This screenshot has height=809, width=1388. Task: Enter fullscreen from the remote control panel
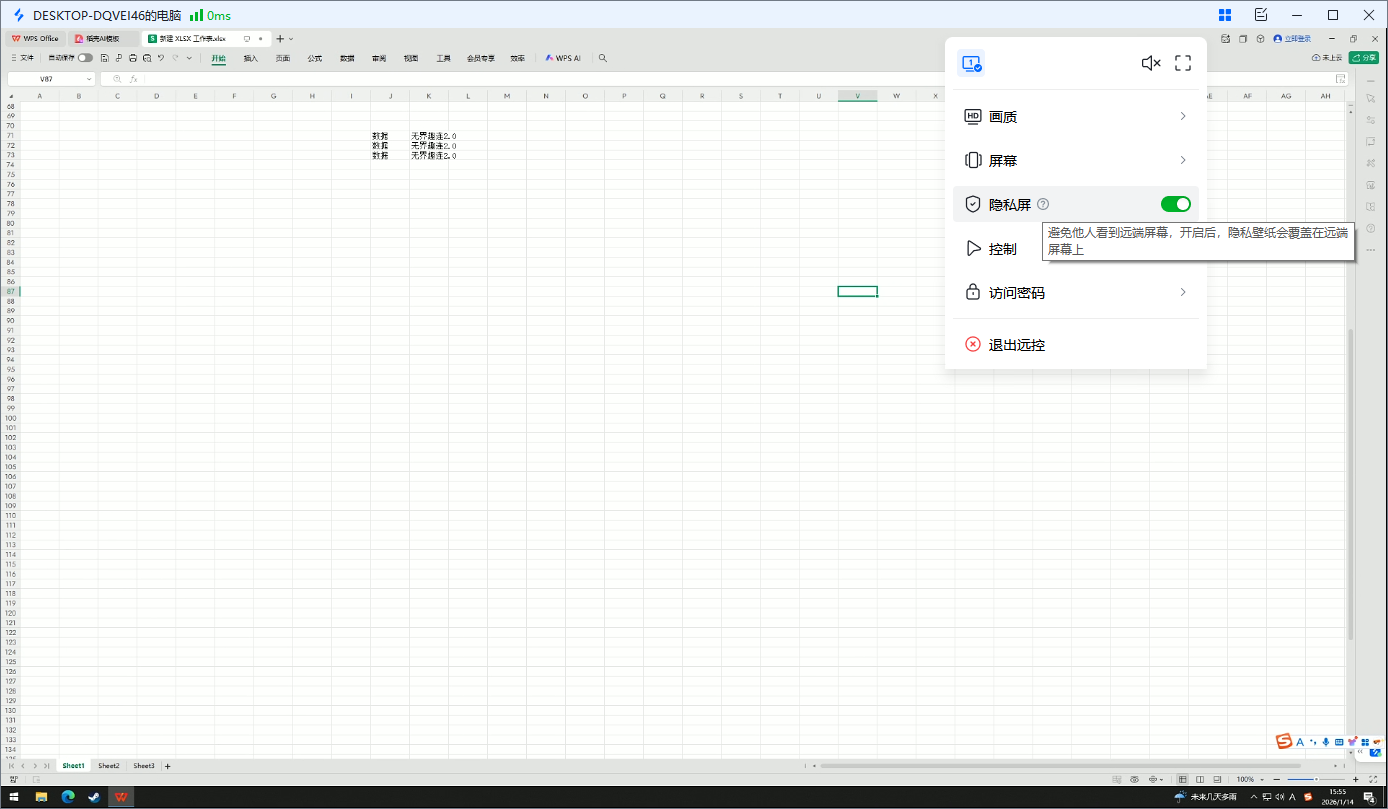point(1183,63)
